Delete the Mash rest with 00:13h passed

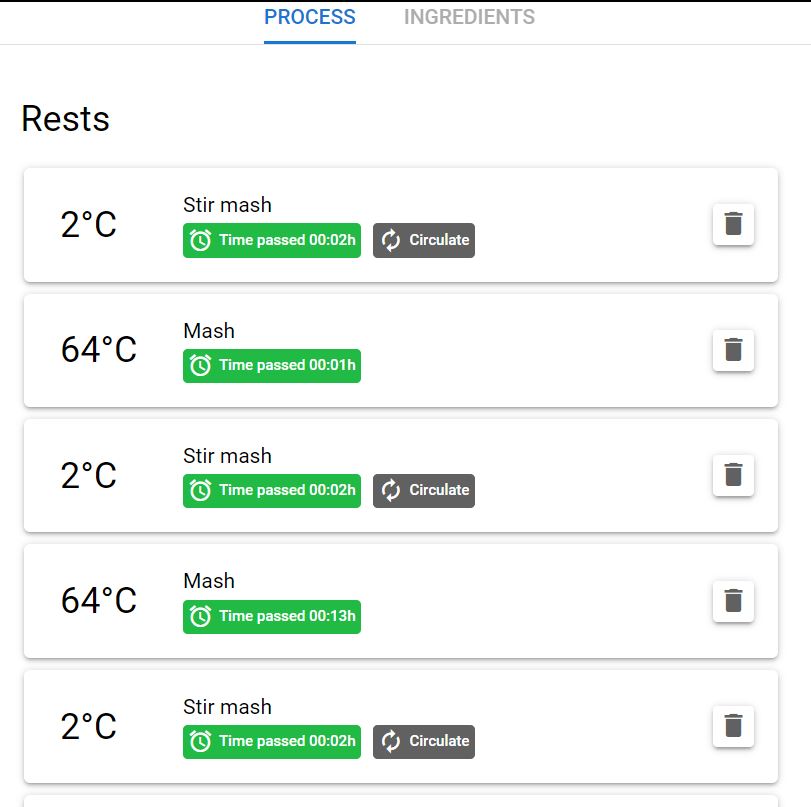tap(733, 601)
